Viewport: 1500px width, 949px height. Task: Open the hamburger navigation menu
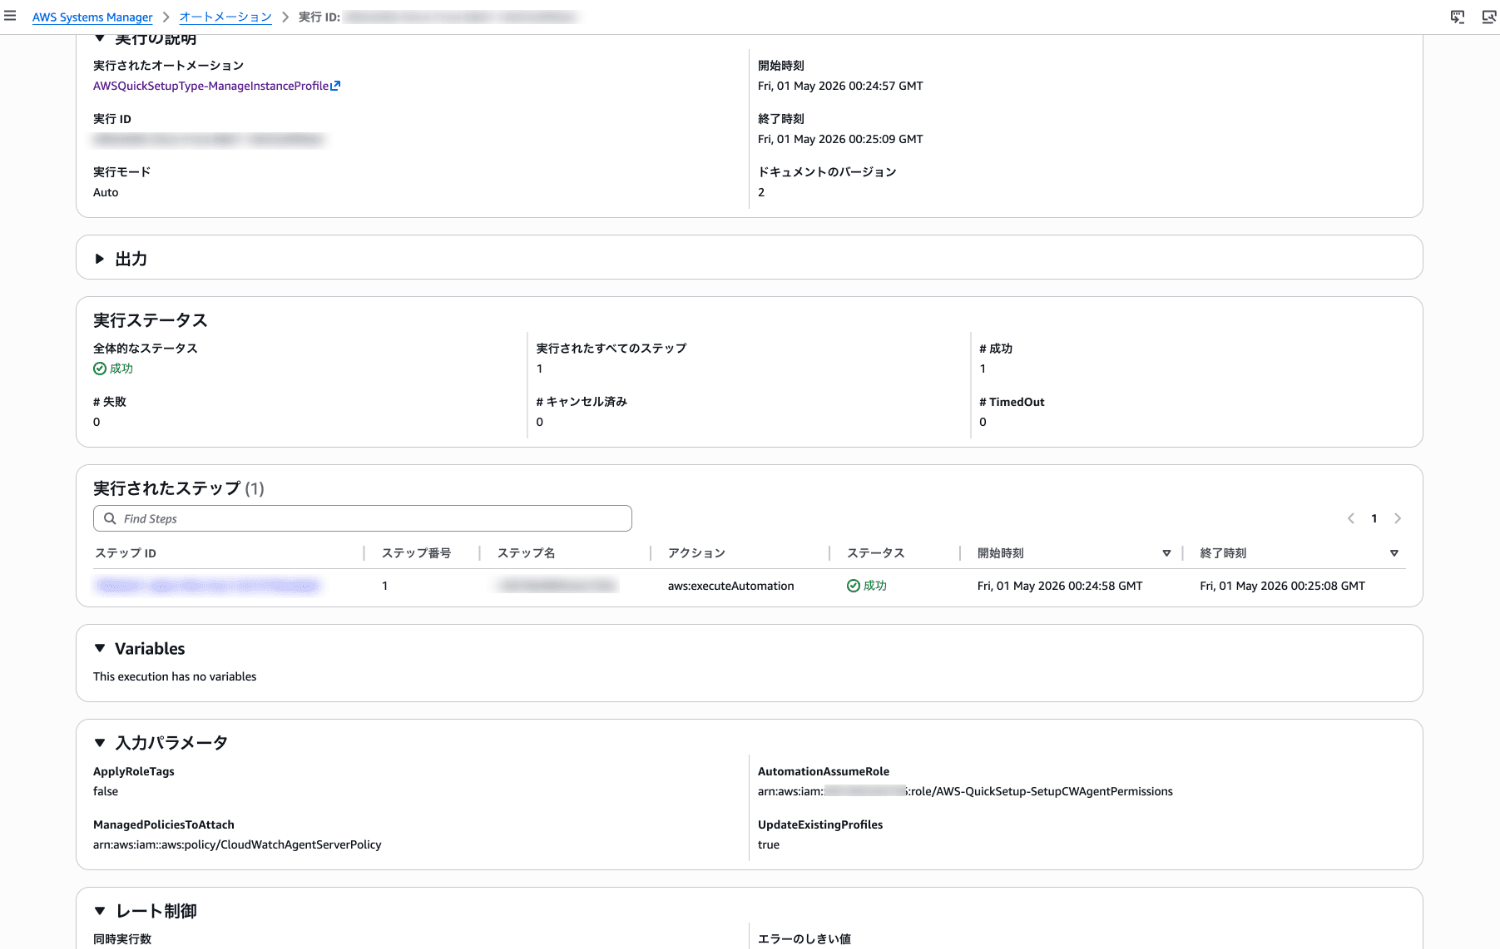pos(10,16)
